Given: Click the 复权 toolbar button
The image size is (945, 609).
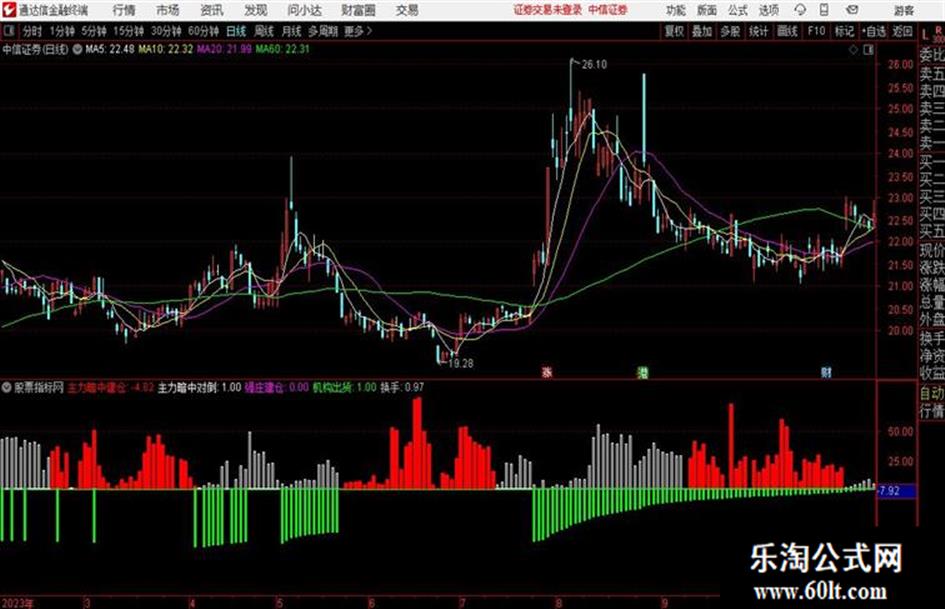Looking at the screenshot, I should point(674,31).
